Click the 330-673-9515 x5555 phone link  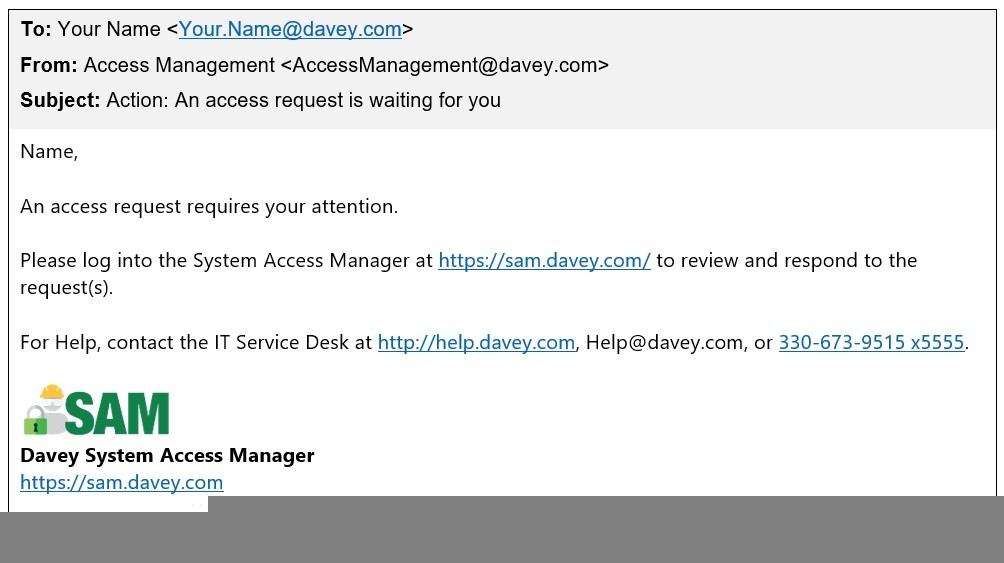pyautogui.click(x=871, y=343)
